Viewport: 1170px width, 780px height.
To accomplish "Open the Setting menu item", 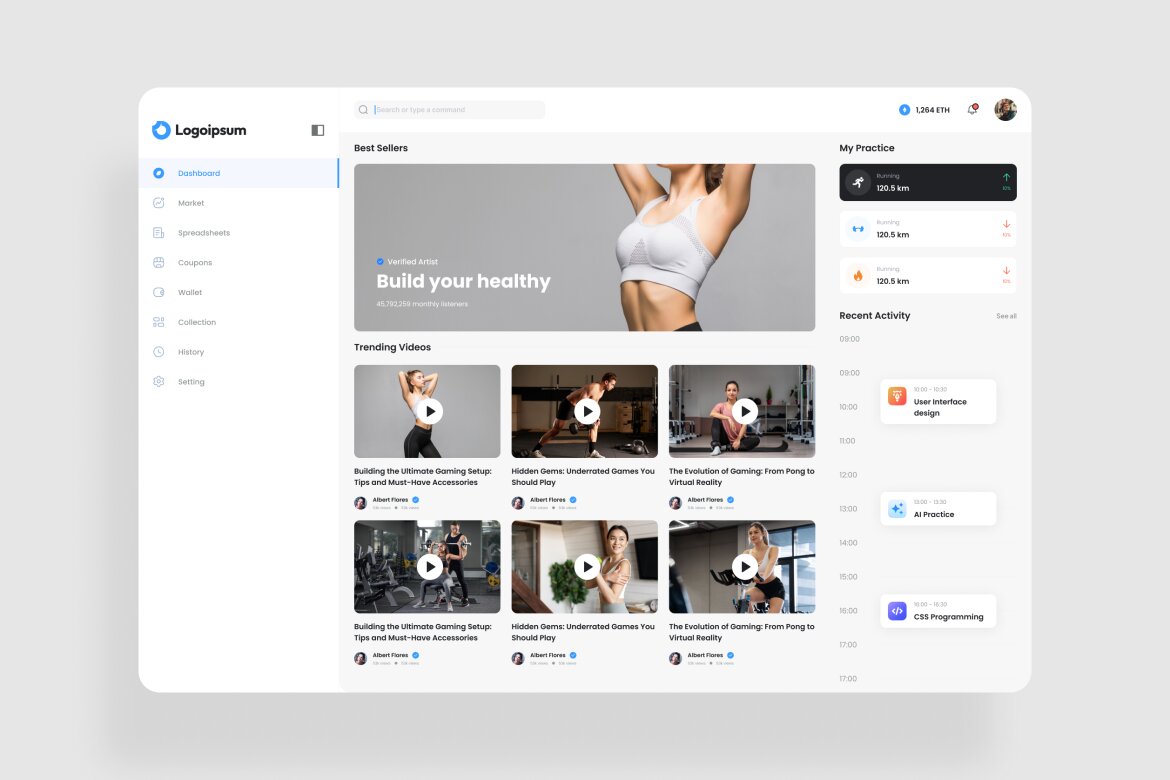I will [x=159, y=381].
